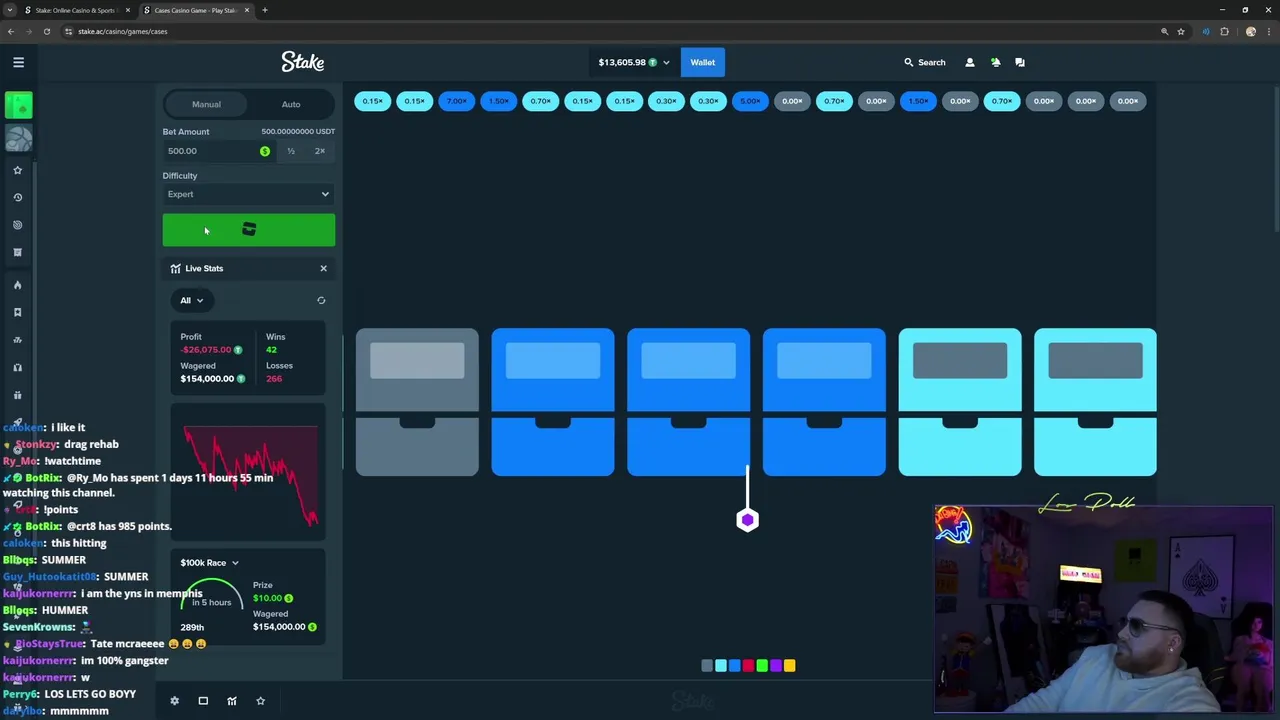Open the headset live support icon
This screenshot has width=1280, height=720.
tap(17, 367)
